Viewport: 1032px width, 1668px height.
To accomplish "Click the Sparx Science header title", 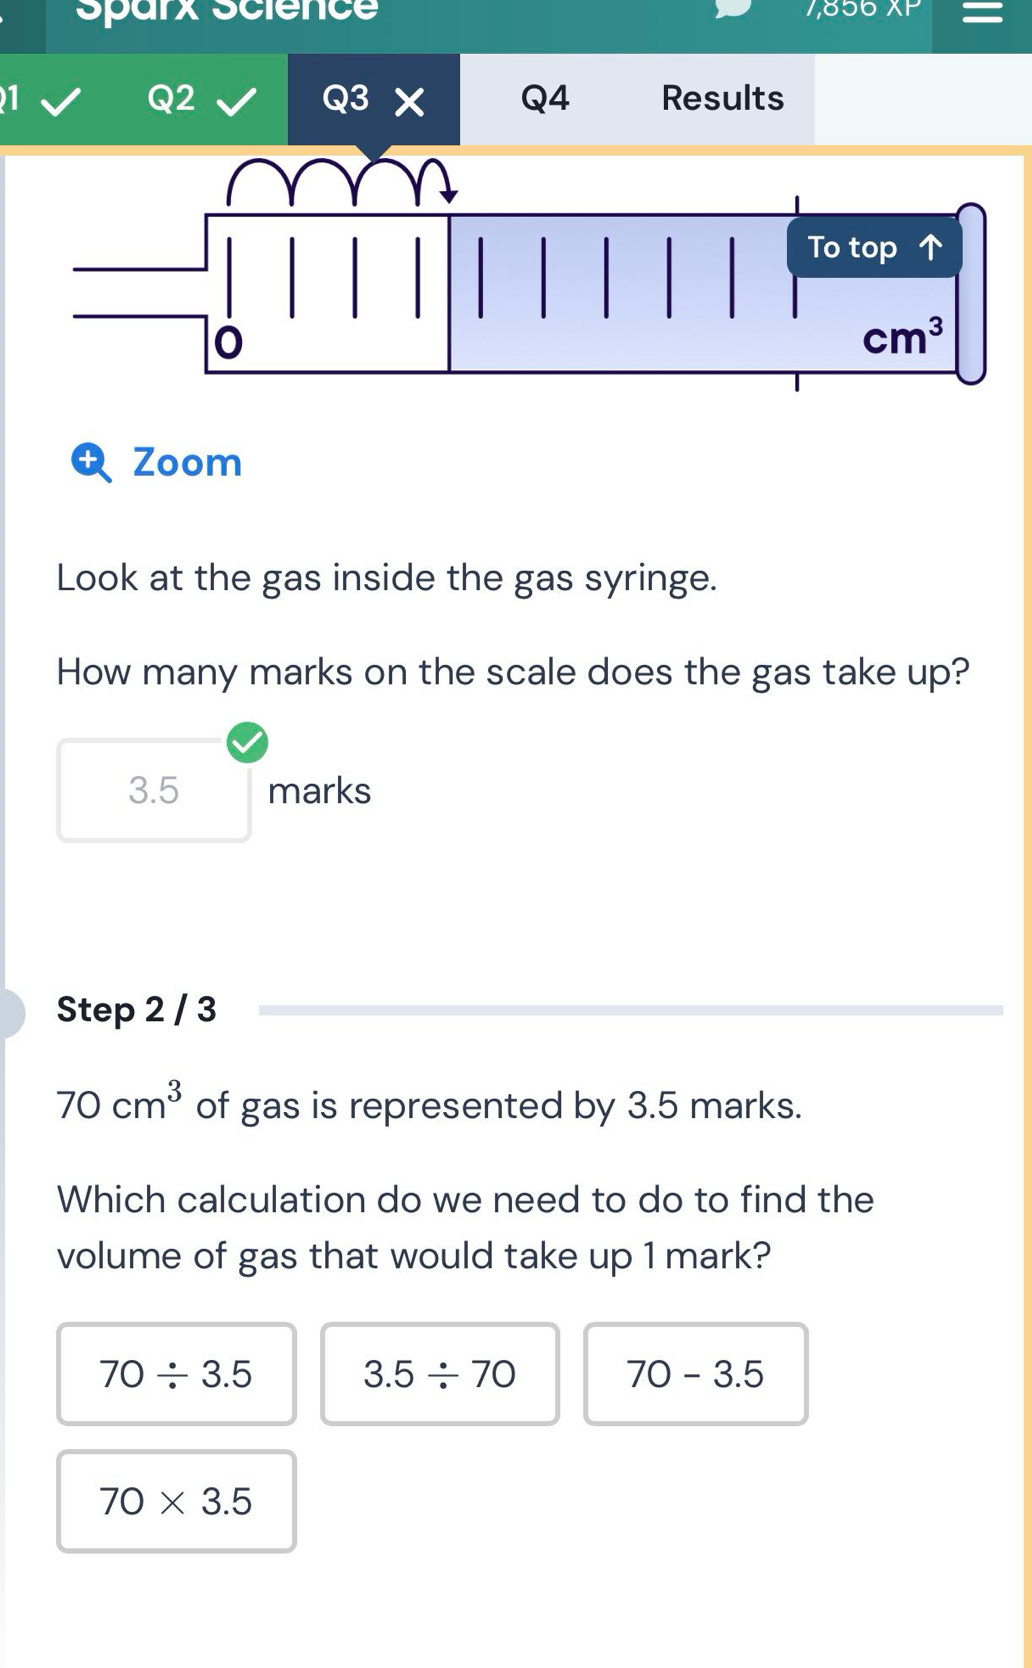I will pos(228,10).
